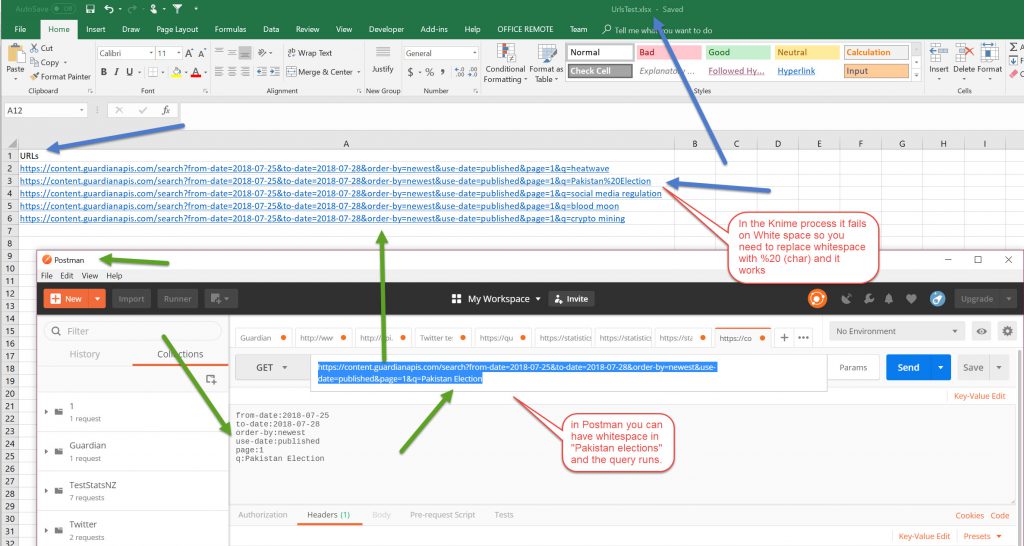Viewport: 1024px width, 546px height.
Task: Click the blue Send button
Action: [x=907, y=367]
